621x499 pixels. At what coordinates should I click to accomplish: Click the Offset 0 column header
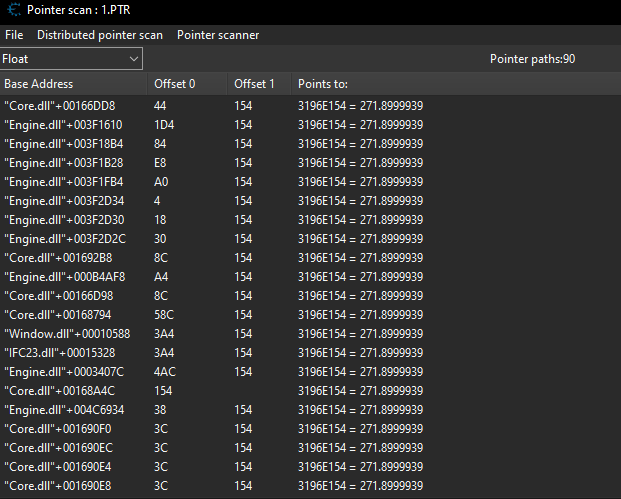point(175,83)
